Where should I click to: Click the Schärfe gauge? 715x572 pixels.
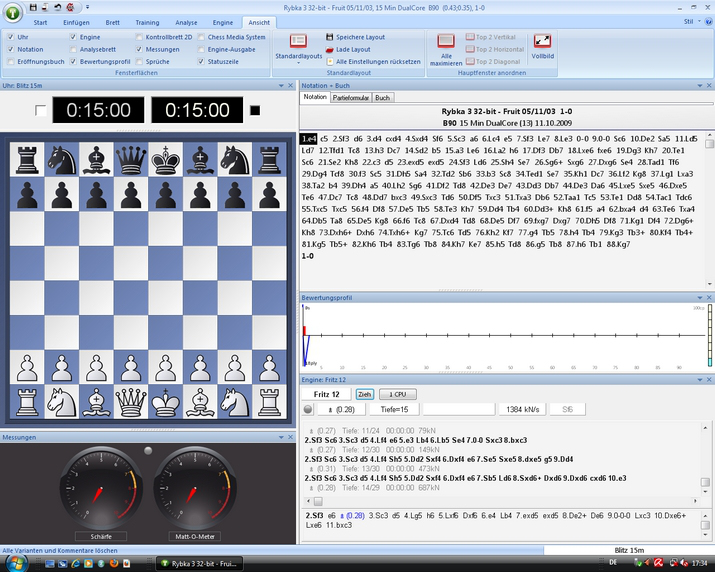click(x=101, y=489)
